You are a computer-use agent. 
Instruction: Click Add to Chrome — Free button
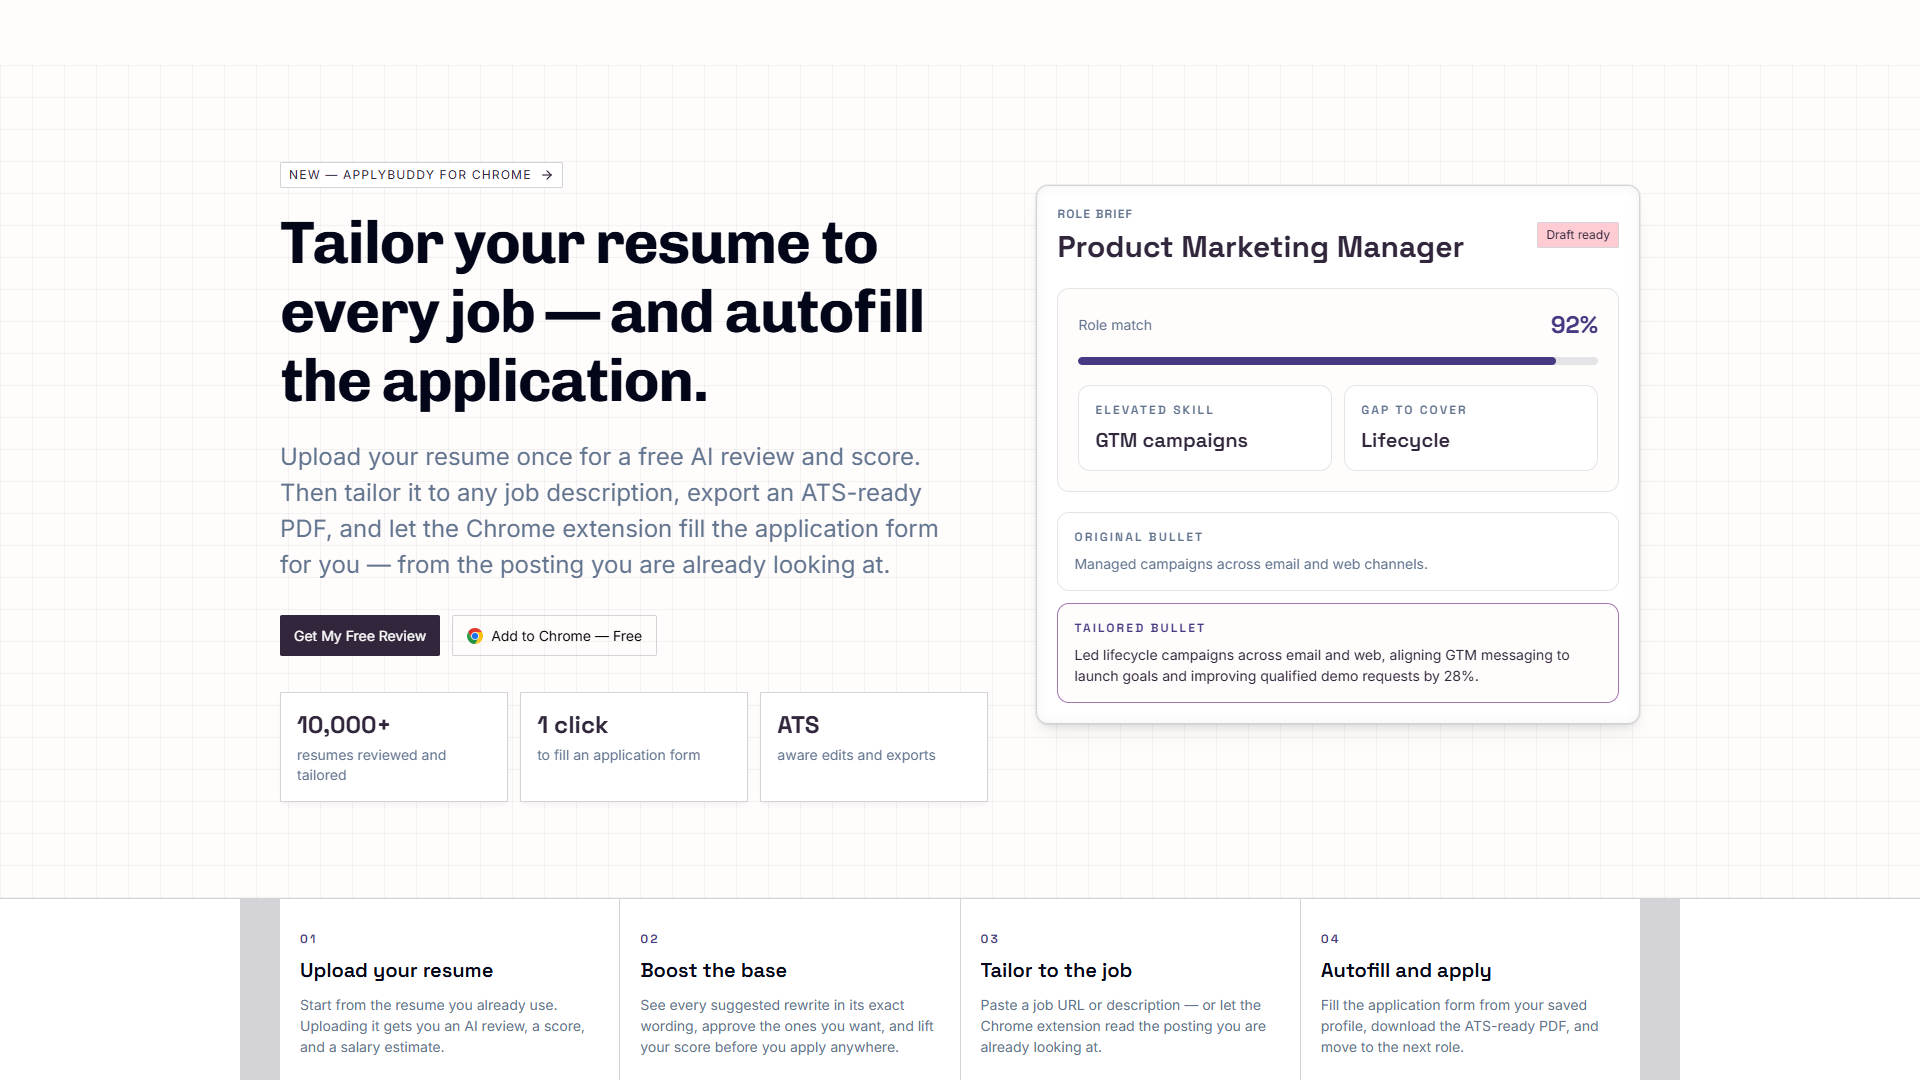554,636
